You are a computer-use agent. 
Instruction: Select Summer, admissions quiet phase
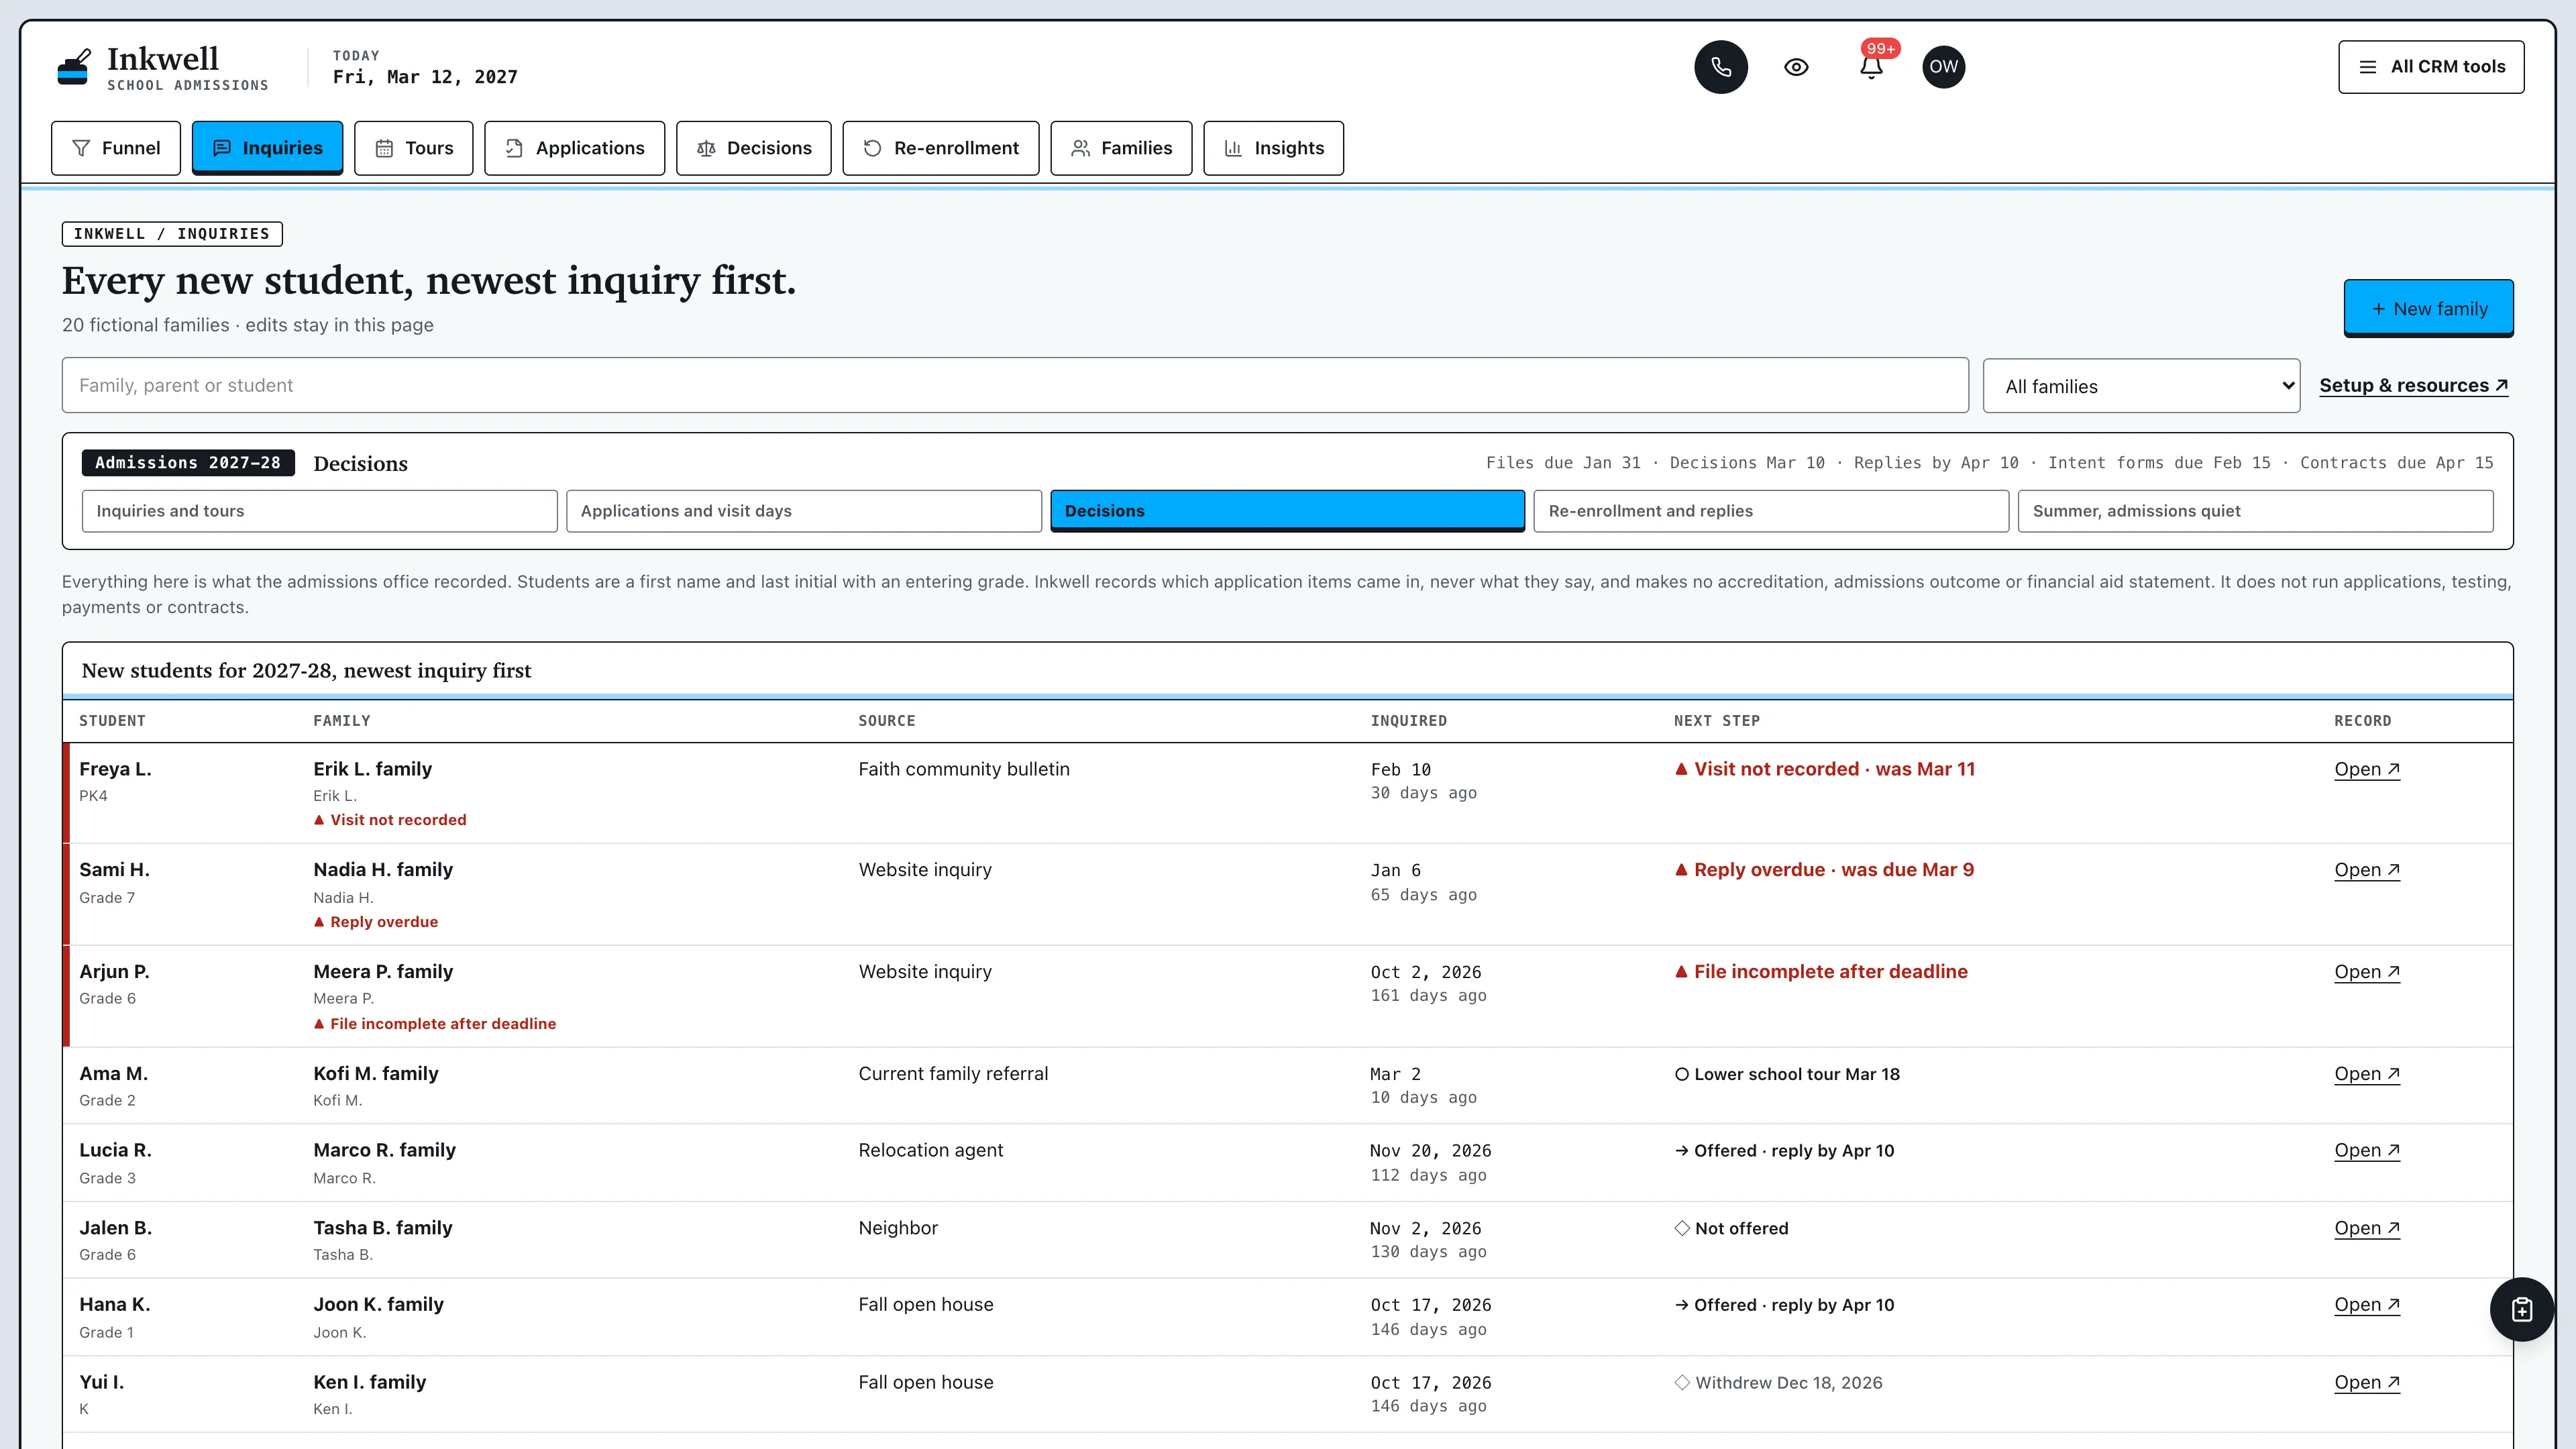click(x=2255, y=511)
